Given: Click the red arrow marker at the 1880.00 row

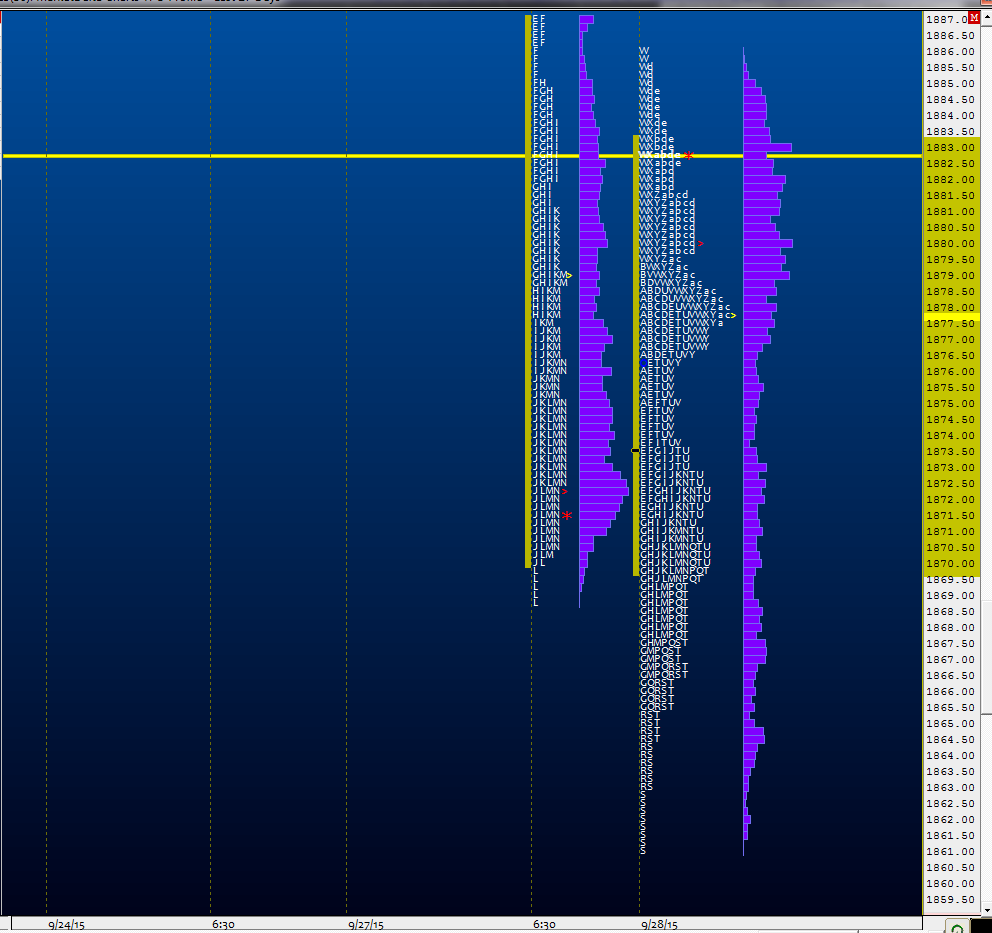Looking at the screenshot, I should point(700,244).
